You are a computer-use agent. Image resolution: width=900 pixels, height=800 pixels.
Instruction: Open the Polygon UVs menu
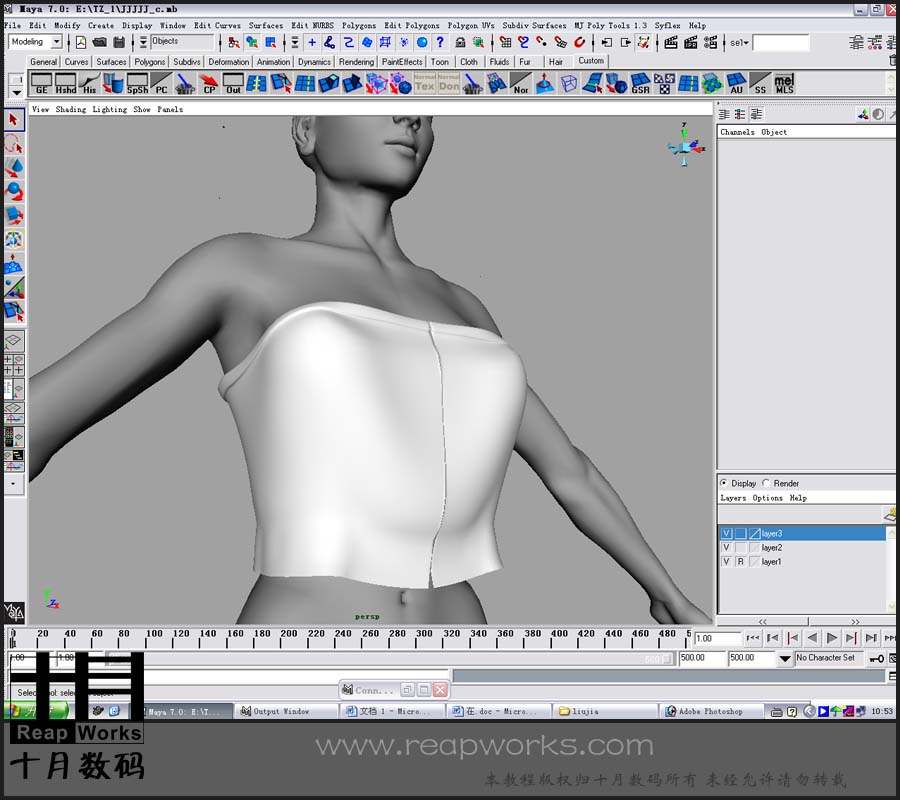471,25
